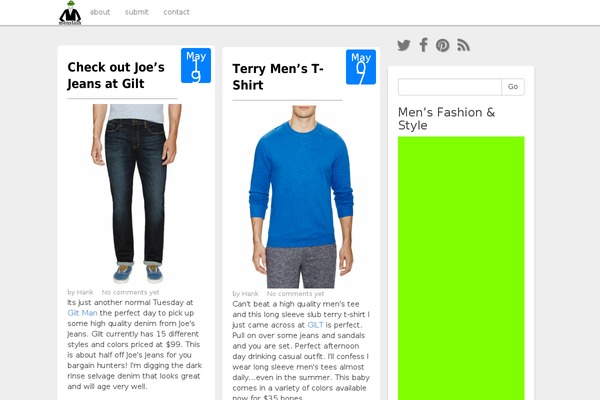Follow the GILT link in t-shirt post
The image size is (600, 400).
coord(315,325)
